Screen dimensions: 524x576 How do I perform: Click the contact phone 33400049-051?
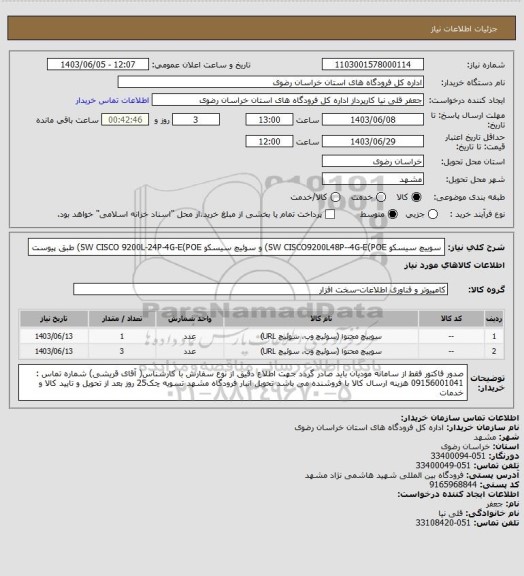pyautogui.click(x=443, y=466)
